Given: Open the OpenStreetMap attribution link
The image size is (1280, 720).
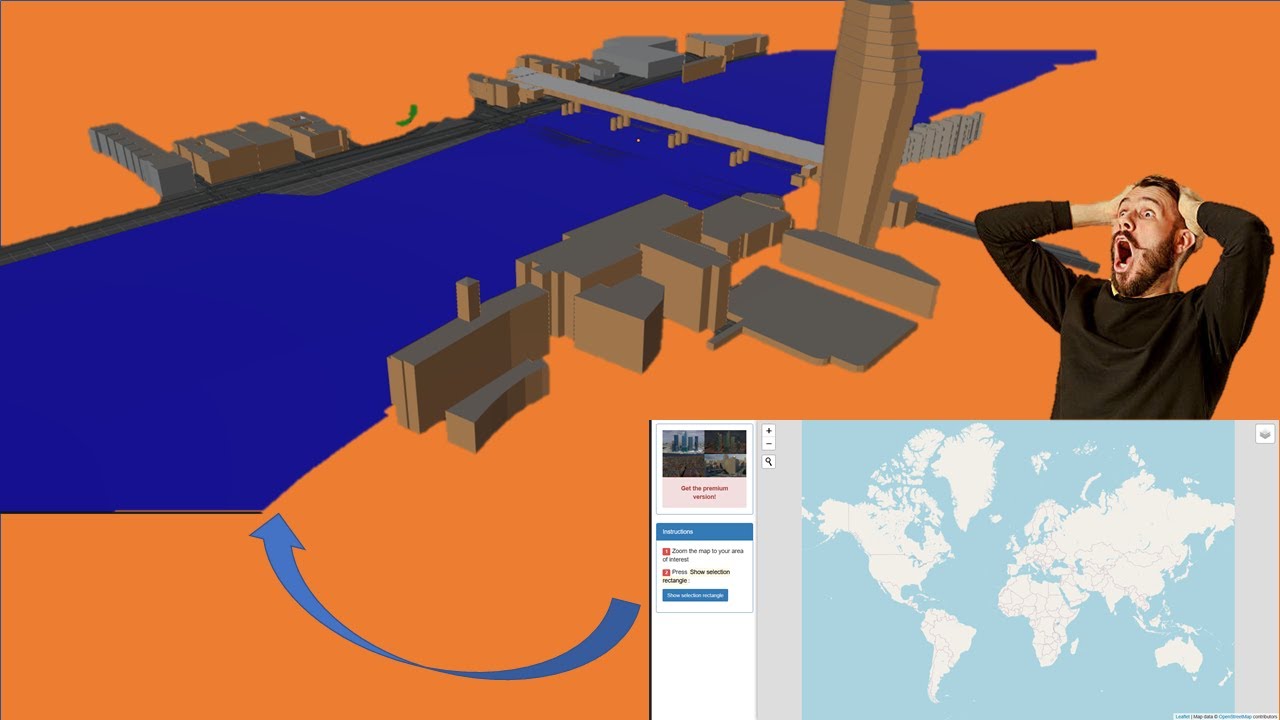Looking at the screenshot, I should (x=1235, y=716).
